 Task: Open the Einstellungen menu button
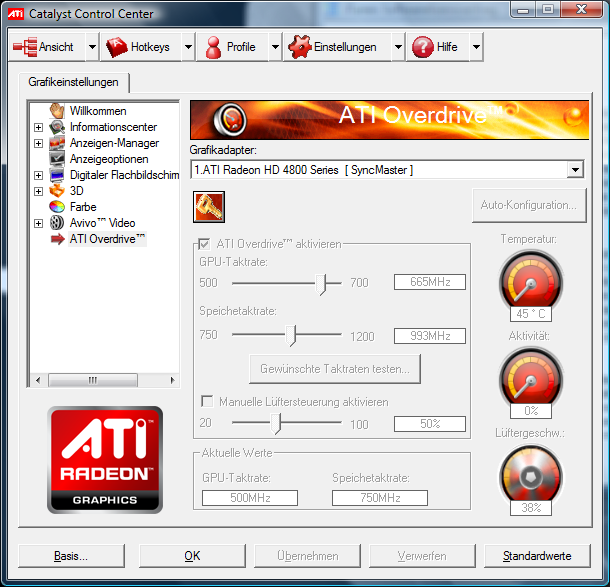point(338,47)
